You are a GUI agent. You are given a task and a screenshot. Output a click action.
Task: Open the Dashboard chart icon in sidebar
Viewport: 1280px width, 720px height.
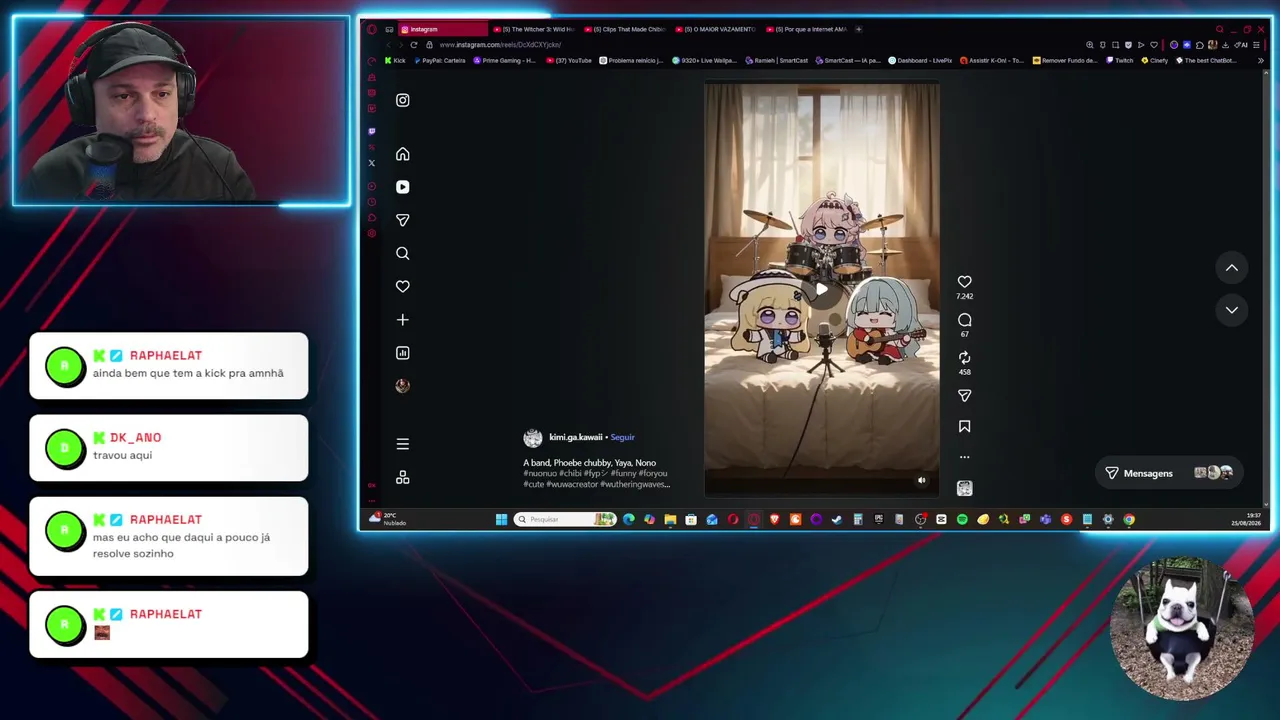(402, 353)
